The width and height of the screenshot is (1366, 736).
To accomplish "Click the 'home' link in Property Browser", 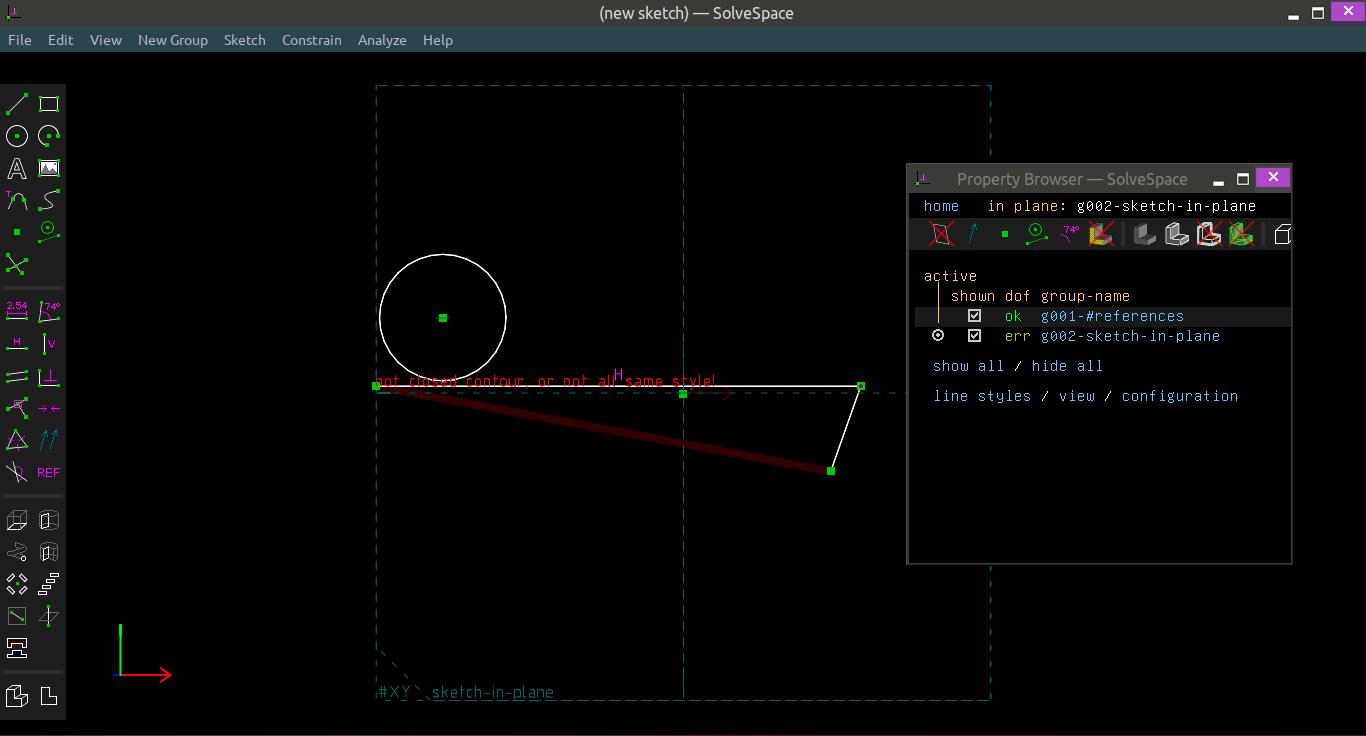I will coord(940,206).
